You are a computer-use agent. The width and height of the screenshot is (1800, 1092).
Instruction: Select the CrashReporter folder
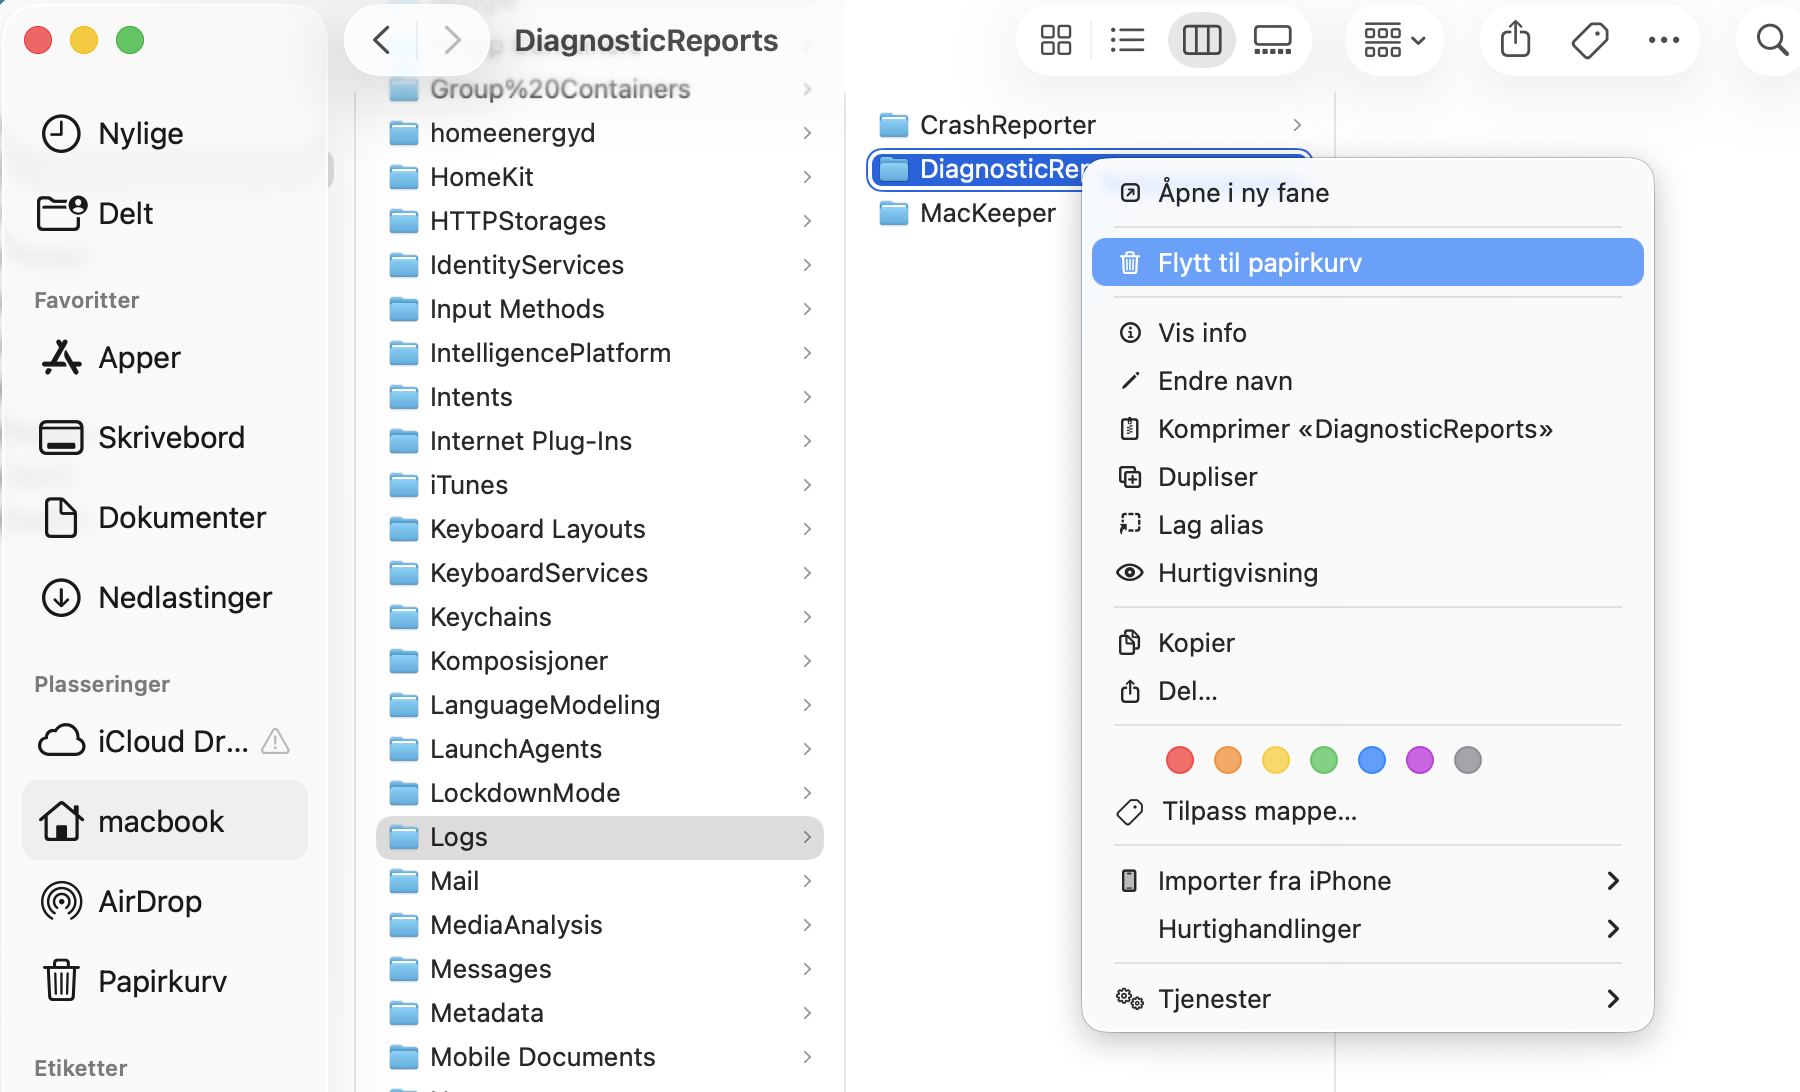(x=1090, y=125)
